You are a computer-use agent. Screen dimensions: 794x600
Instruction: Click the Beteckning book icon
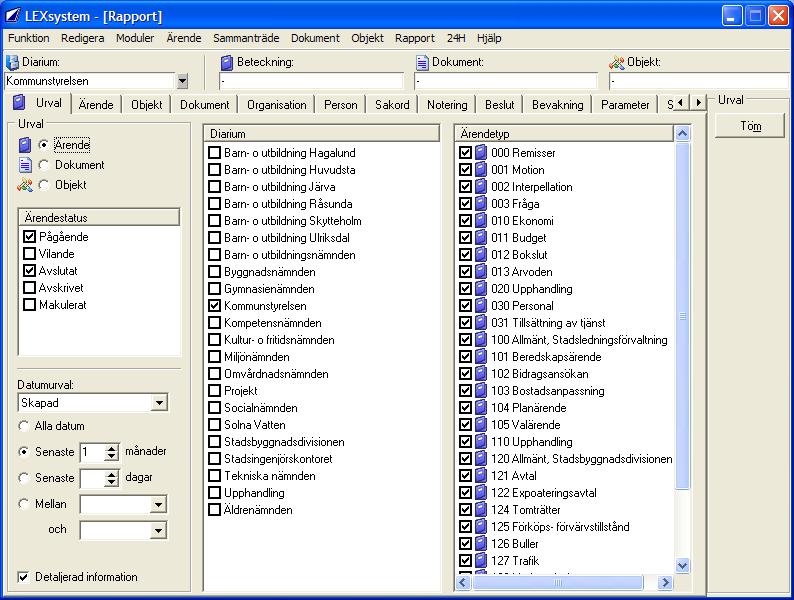pos(227,63)
